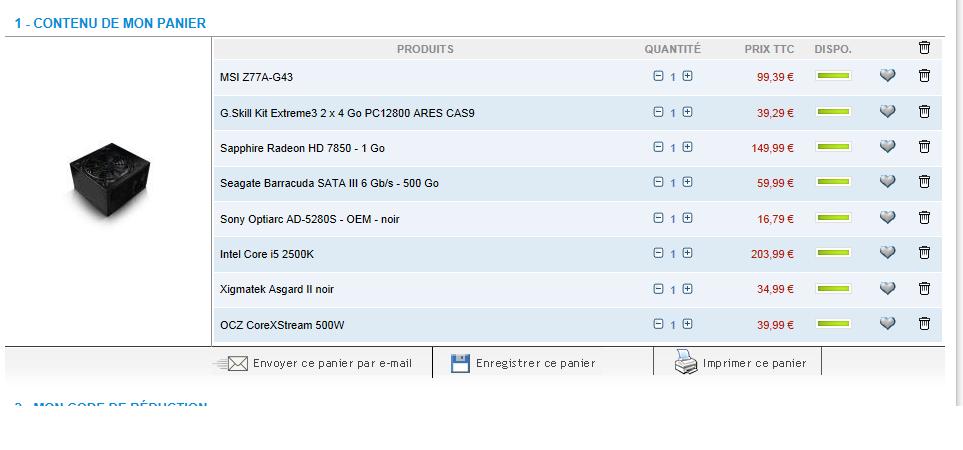Increase quantity of Intel Core i5 2500K

tap(687, 253)
